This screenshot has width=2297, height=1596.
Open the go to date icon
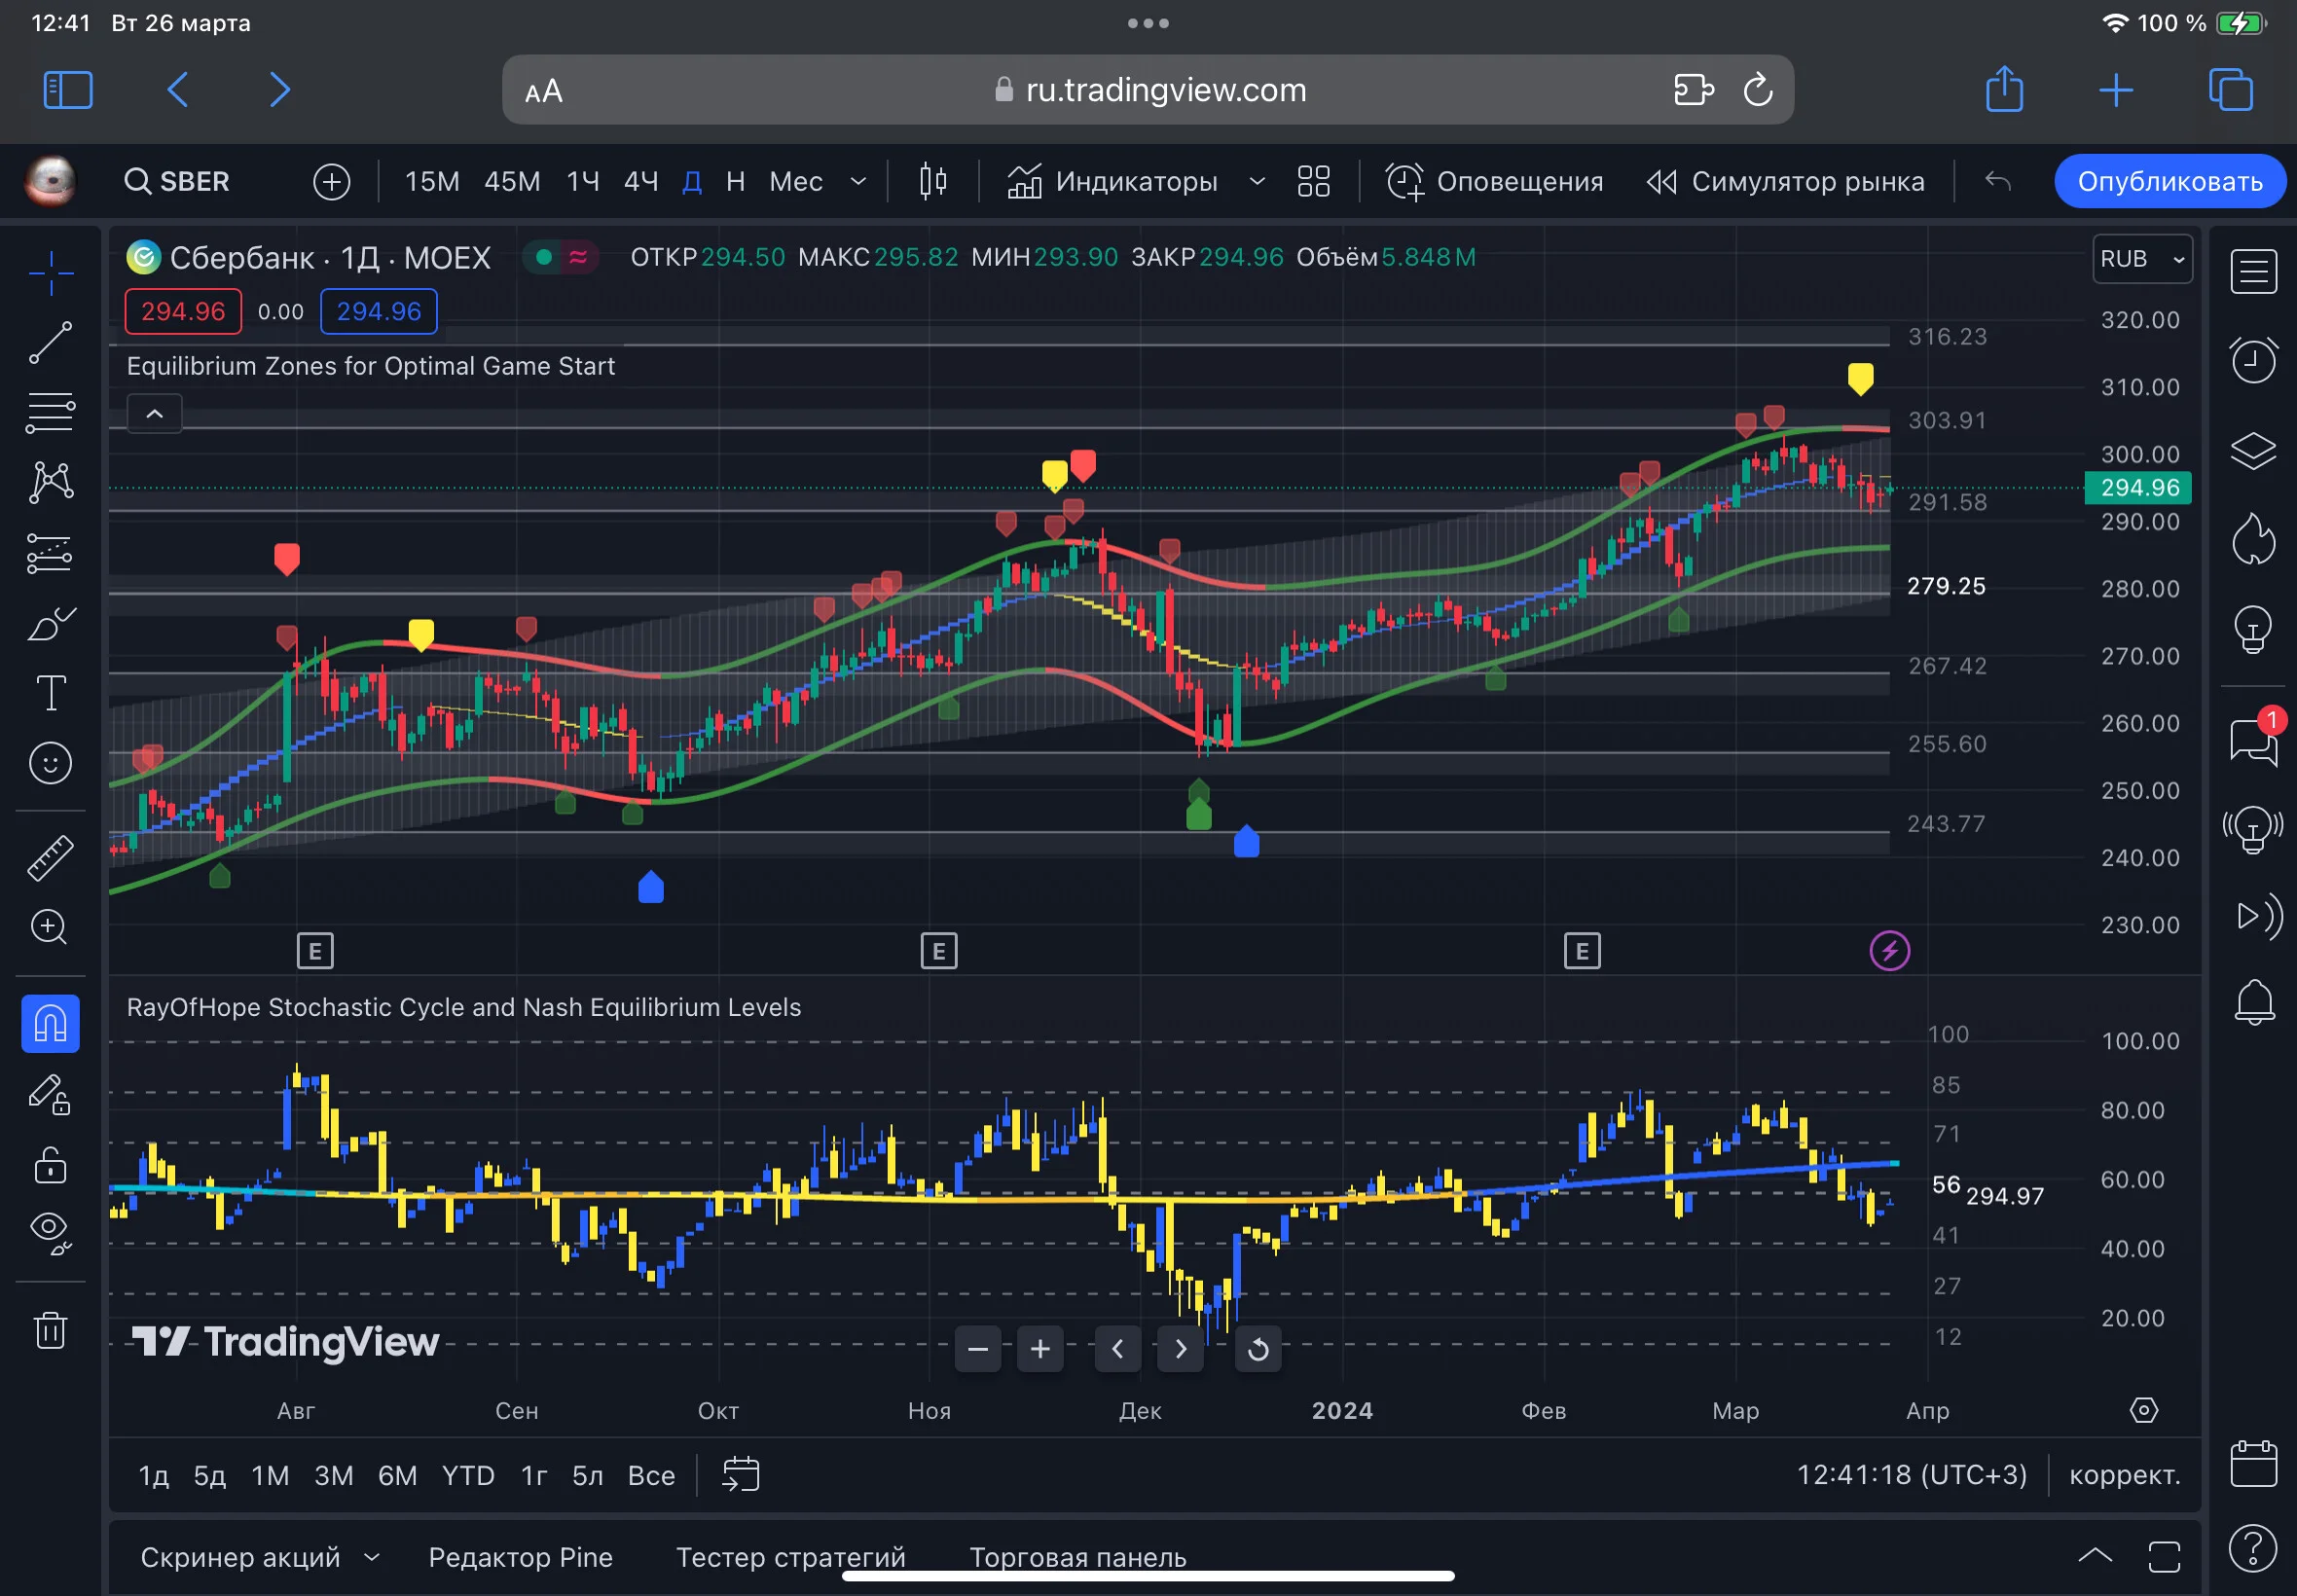pos(741,1474)
